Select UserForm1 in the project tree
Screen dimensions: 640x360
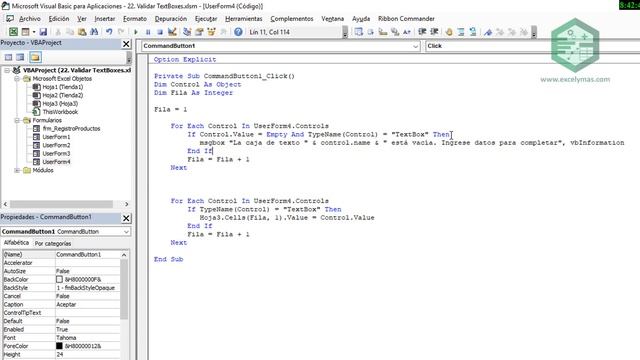pos(56,137)
